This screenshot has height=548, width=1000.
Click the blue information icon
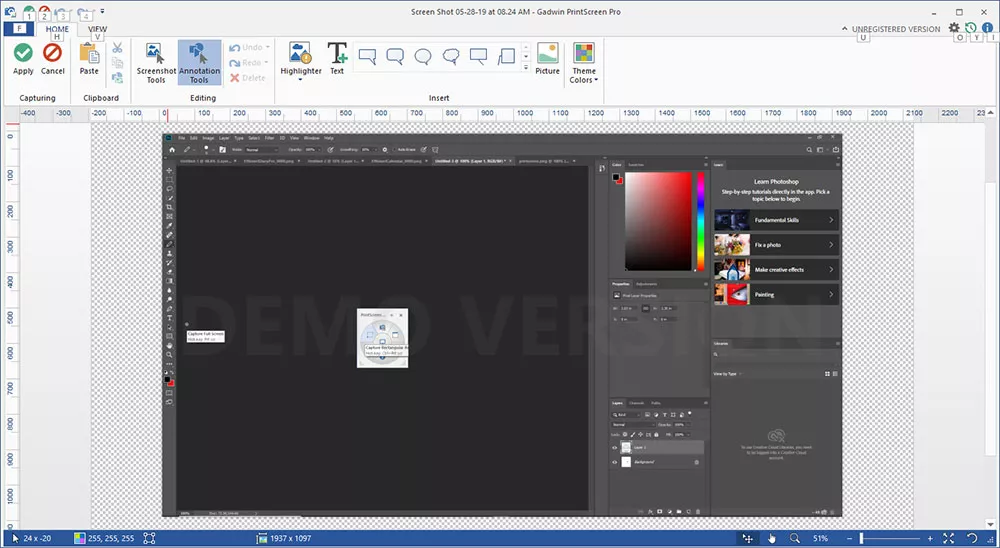pyautogui.click(x=987, y=28)
